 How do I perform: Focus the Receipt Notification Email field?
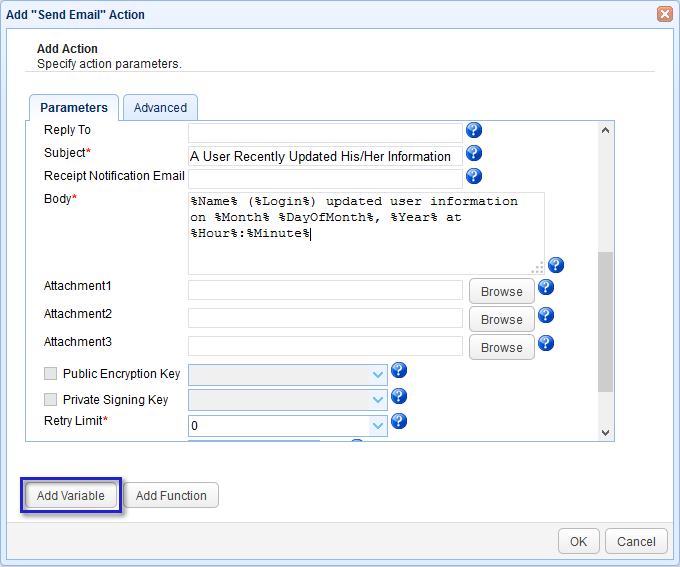[325, 179]
